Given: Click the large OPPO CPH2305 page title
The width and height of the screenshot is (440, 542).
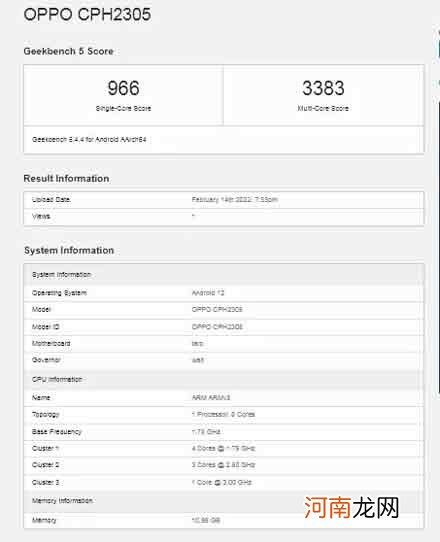Looking at the screenshot, I should [87, 15].
